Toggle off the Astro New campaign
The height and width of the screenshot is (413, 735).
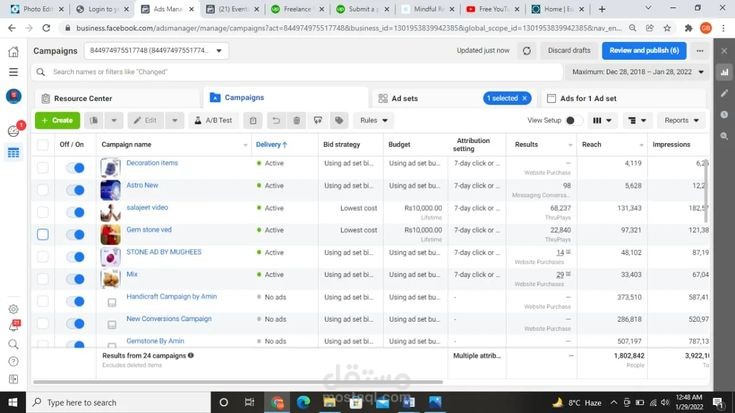75,190
